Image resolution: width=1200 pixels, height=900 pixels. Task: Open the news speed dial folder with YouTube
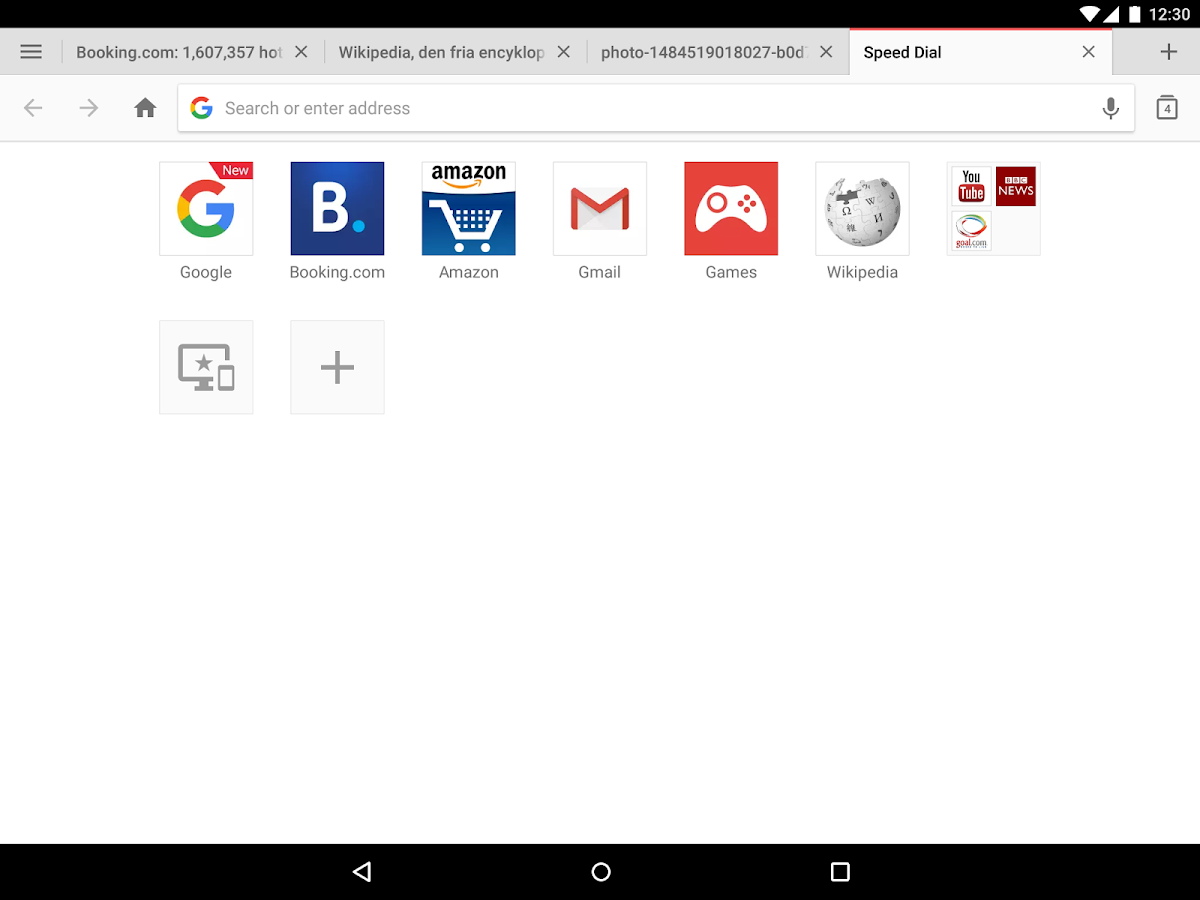point(993,208)
